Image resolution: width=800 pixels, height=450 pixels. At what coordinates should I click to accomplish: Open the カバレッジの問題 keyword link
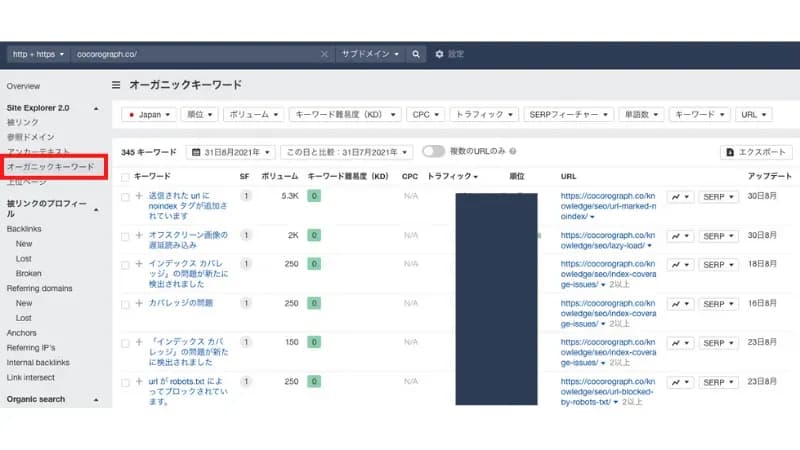[x=182, y=303]
